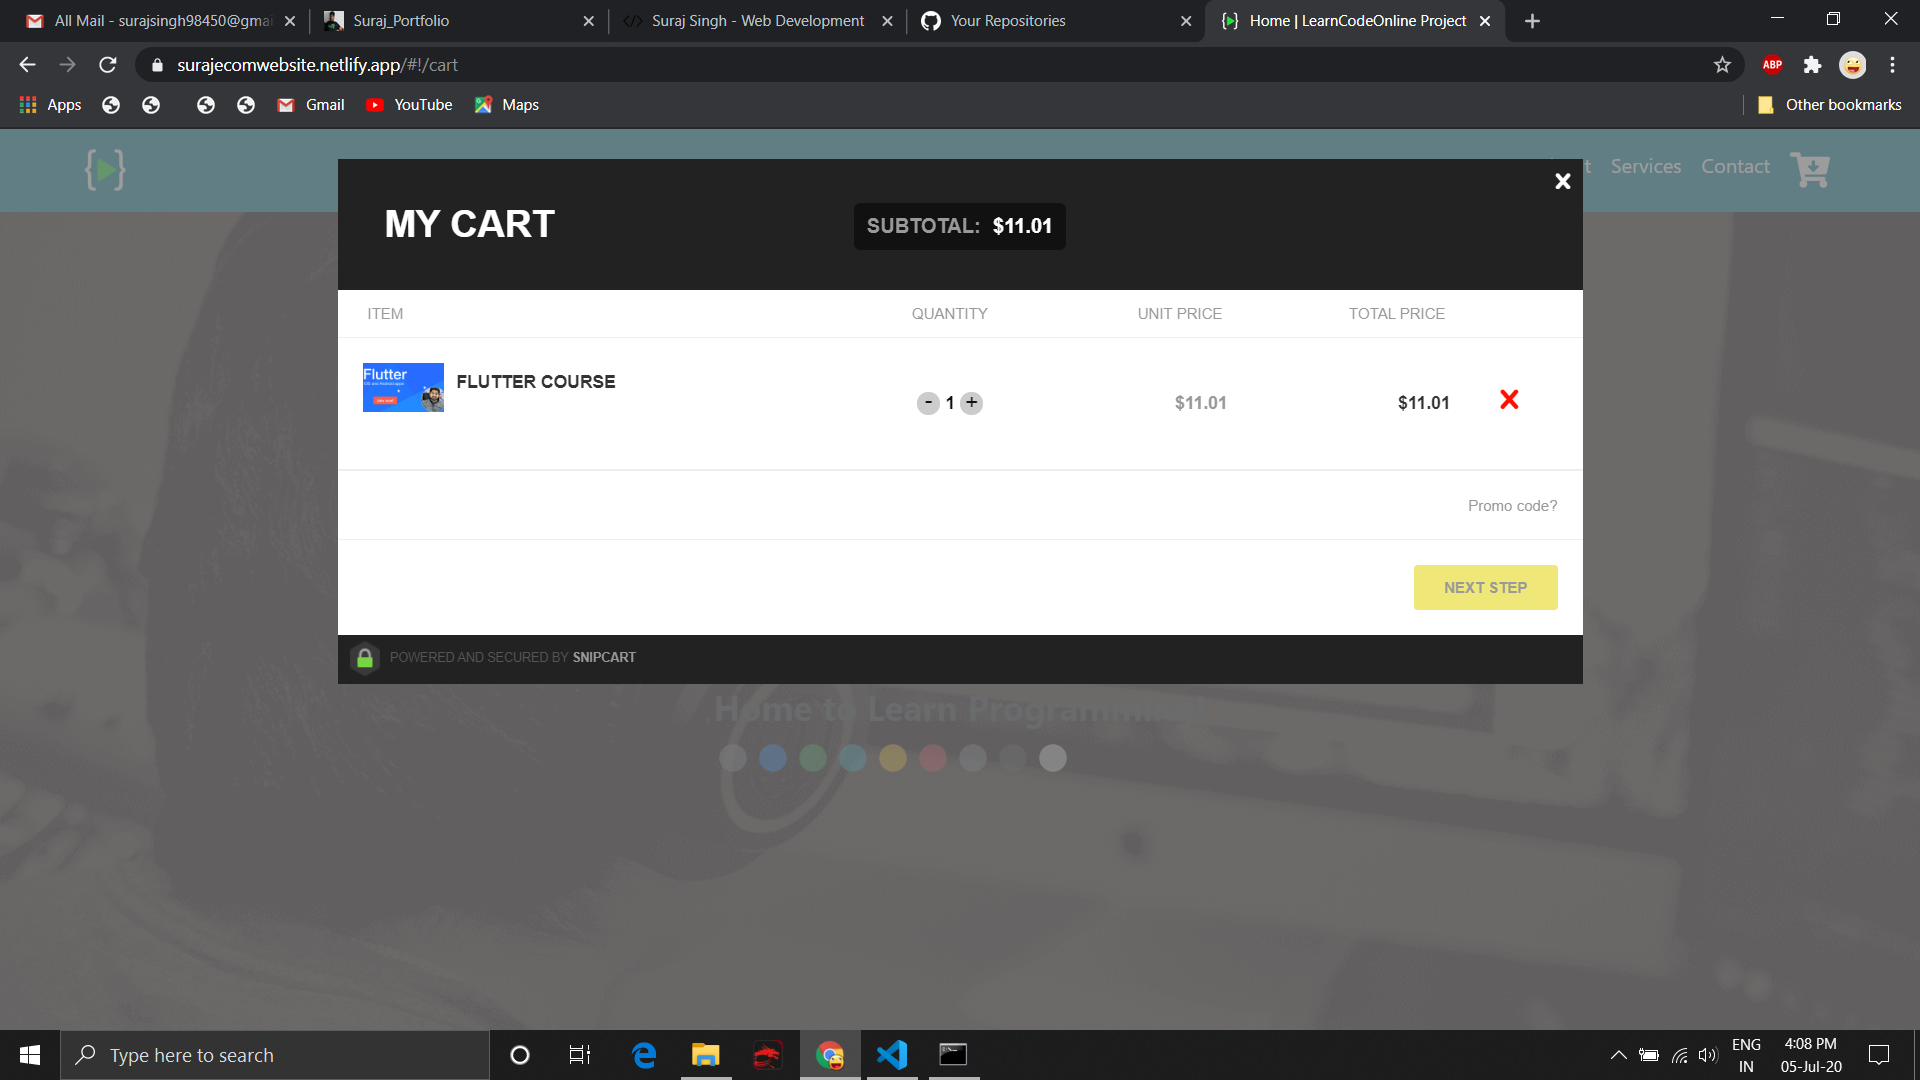Close the My Cart dialog
This screenshot has height=1080, width=1920.
[1563, 181]
